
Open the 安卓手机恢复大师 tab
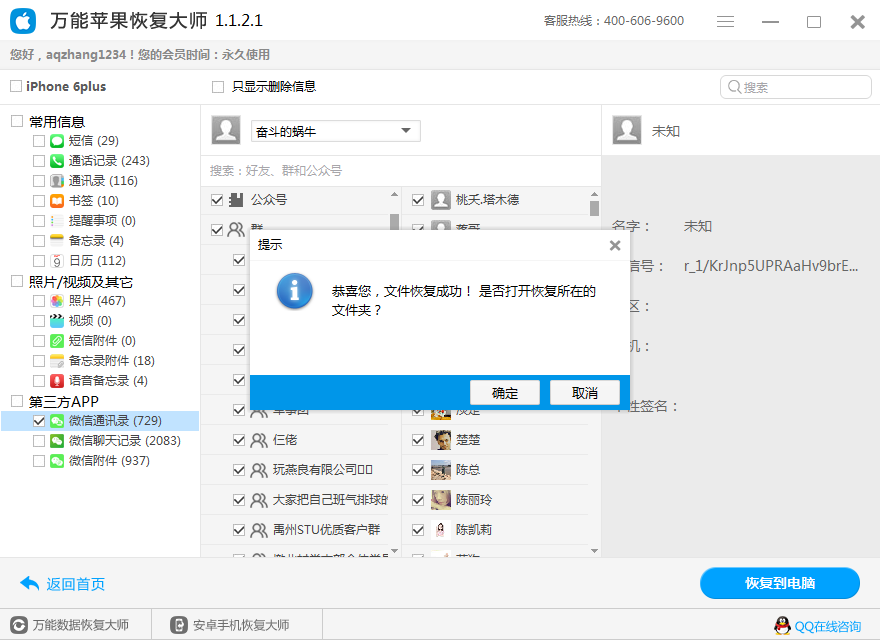click(x=237, y=625)
